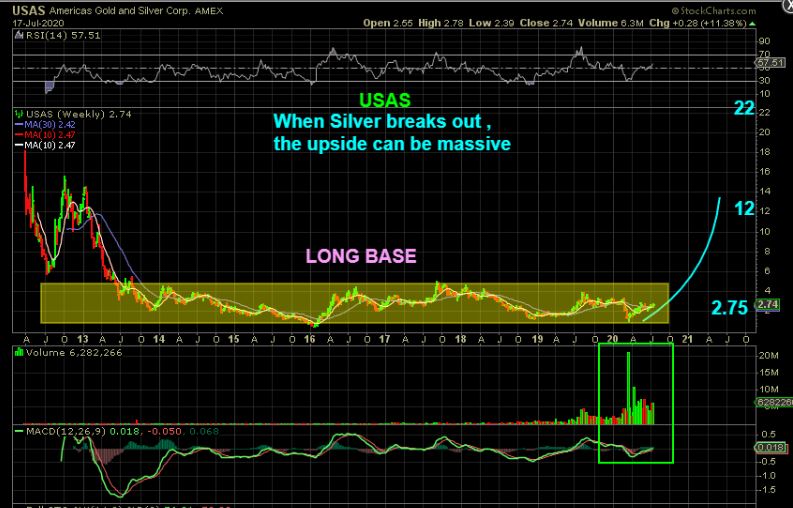Close the chart with the corner X
This screenshot has width=793, height=508.
(x=788, y=3)
